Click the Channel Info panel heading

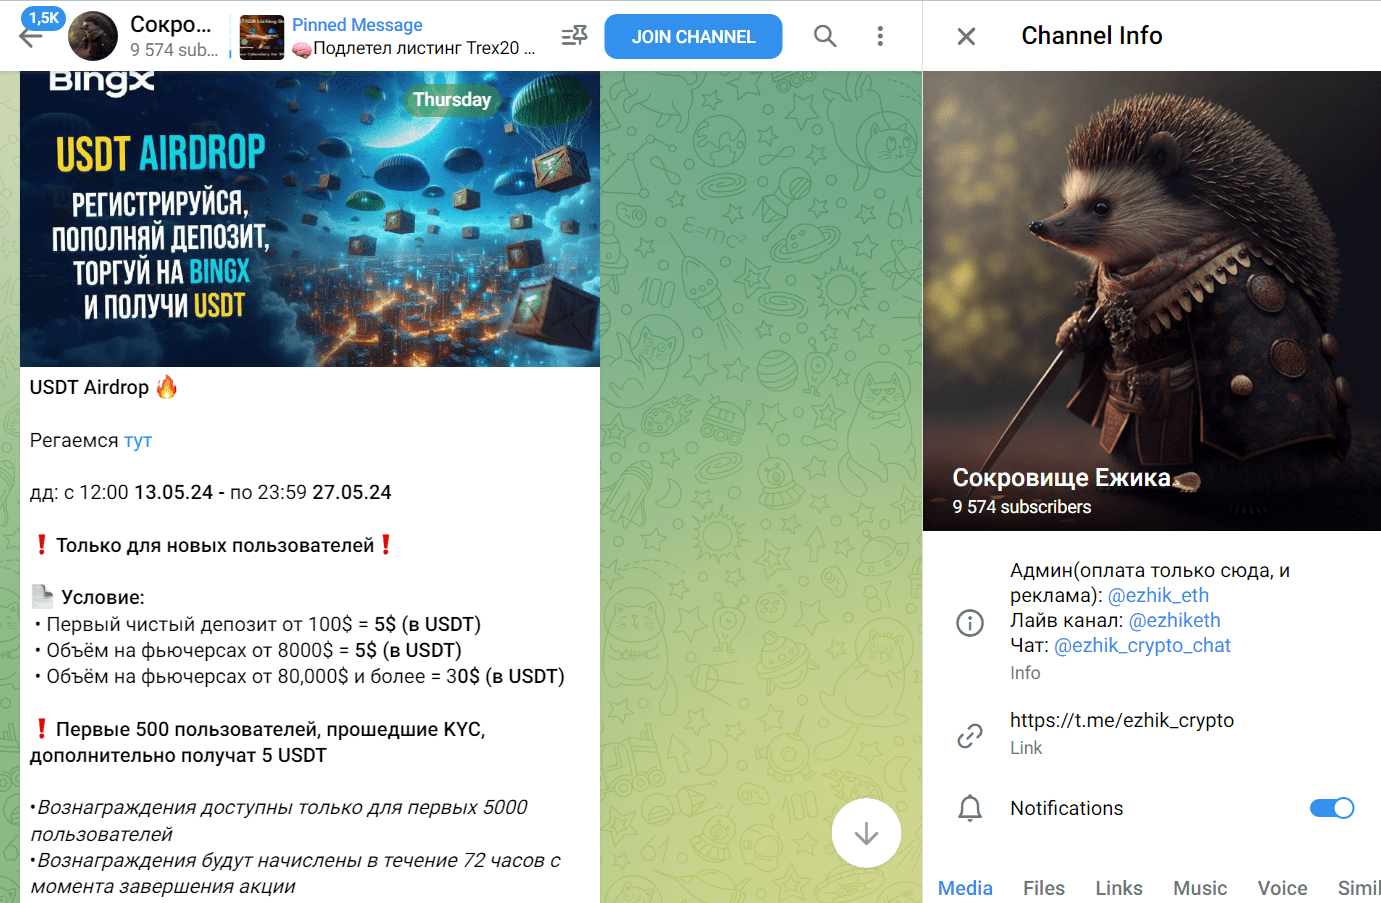point(1091,36)
